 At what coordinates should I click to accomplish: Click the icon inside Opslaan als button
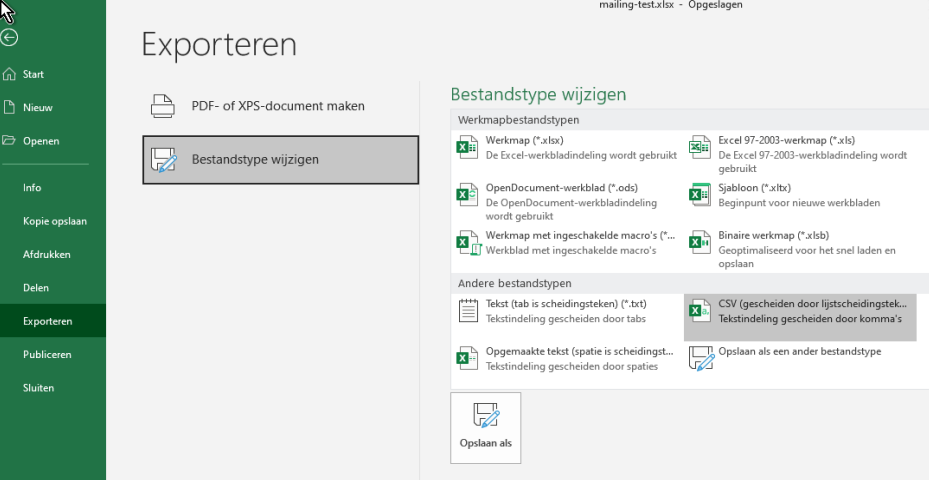[x=486, y=415]
